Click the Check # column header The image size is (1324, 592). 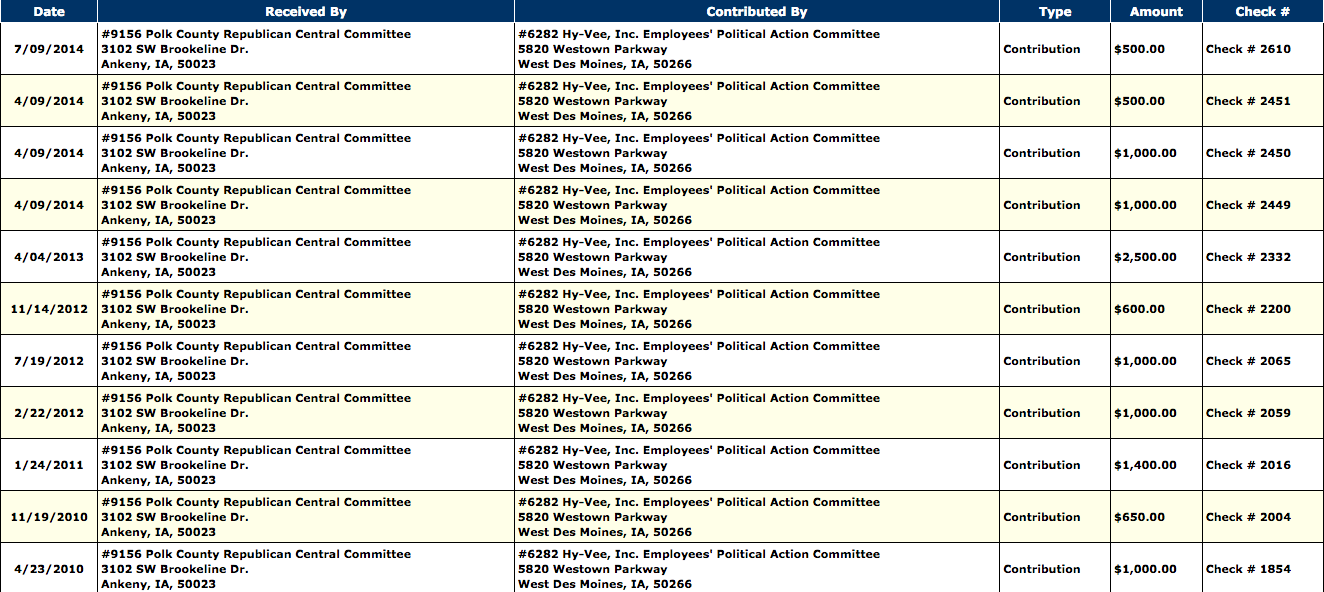pos(1263,12)
